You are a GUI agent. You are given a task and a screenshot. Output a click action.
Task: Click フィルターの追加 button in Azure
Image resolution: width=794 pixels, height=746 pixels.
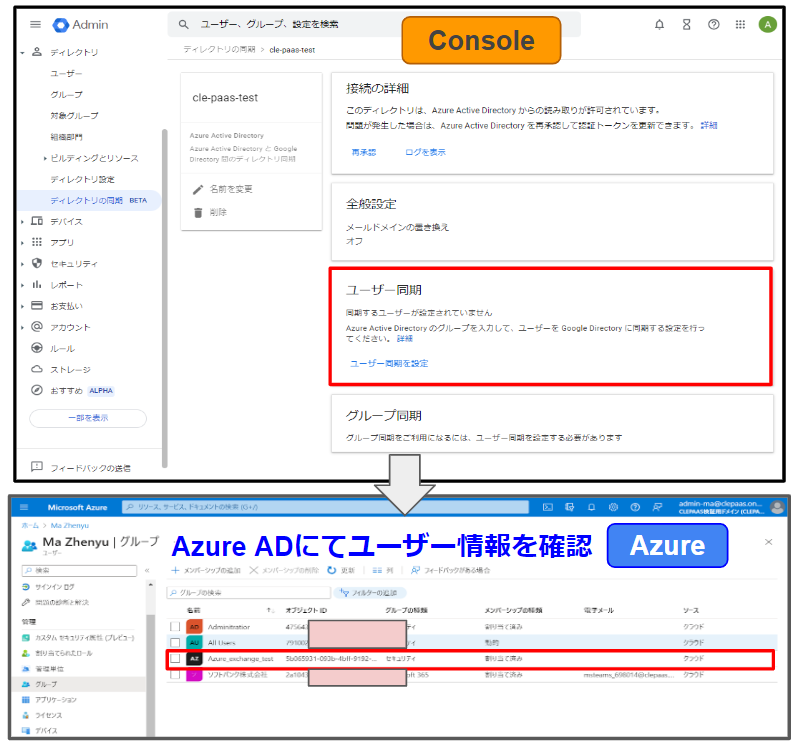point(370,593)
